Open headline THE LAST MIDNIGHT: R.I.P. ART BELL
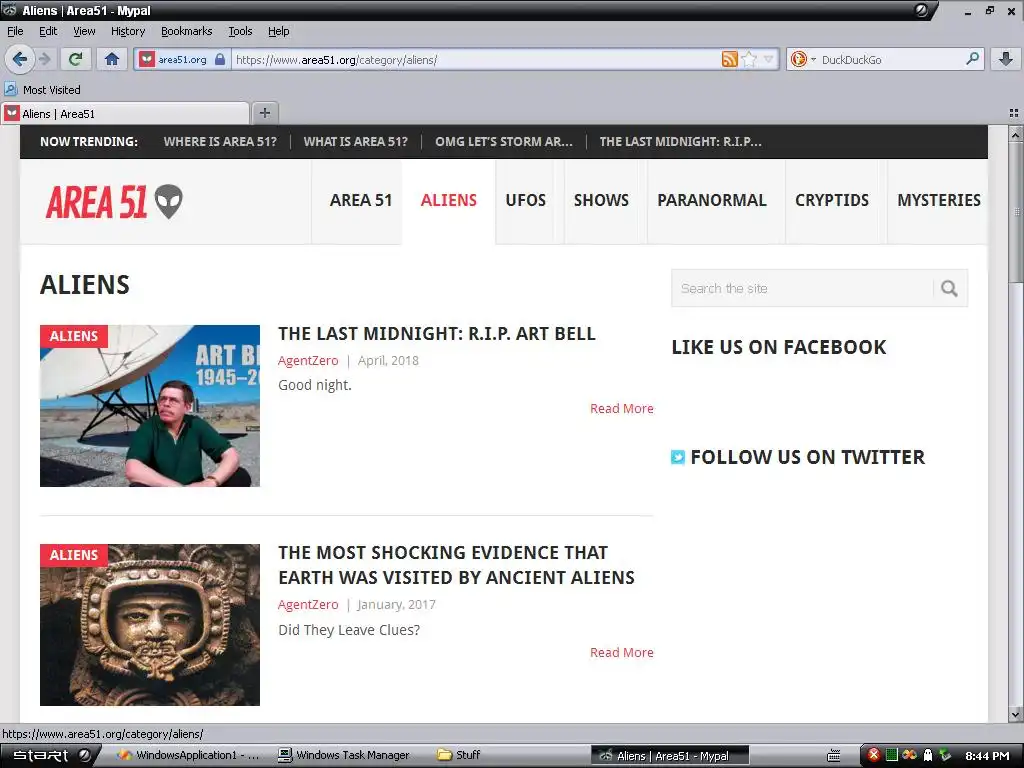This screenshot has width=1024, height=768. [437, 334]
